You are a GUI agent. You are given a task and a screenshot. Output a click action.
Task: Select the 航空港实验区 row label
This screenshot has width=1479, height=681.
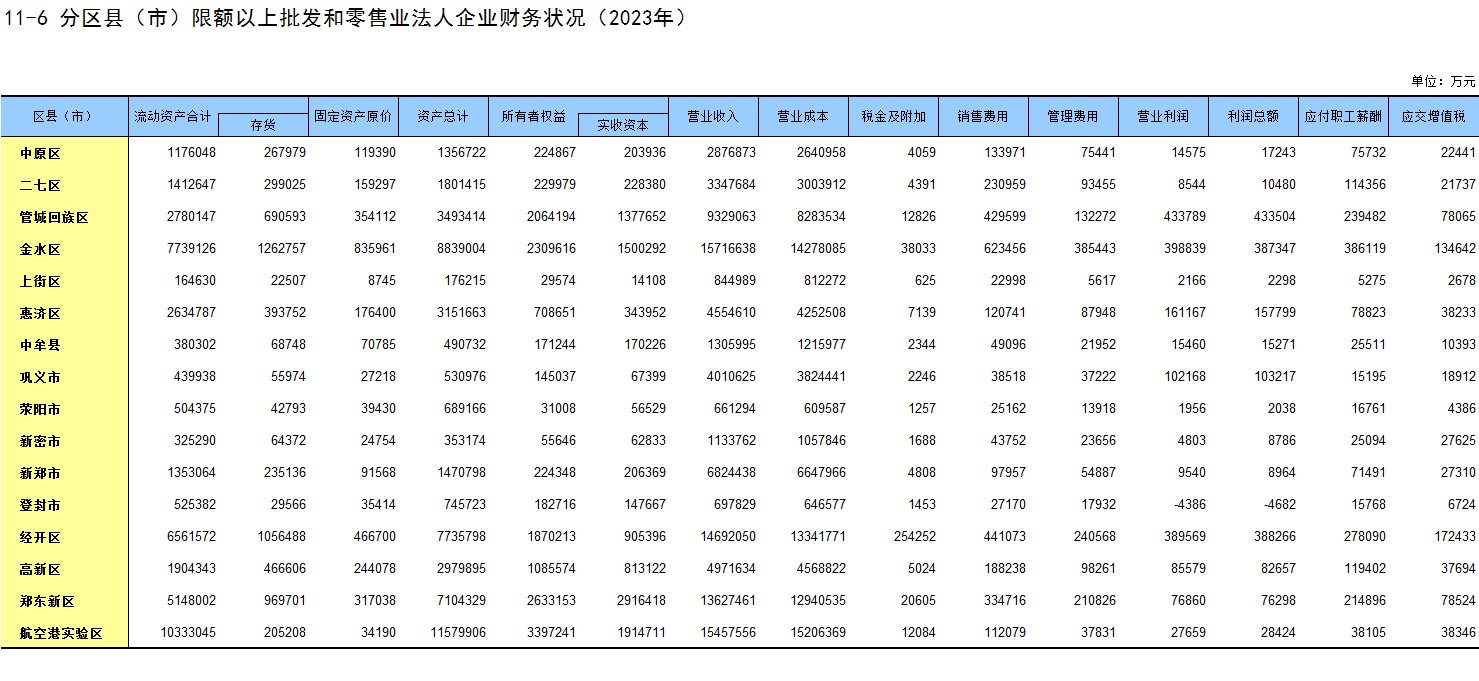coord(62,633)
